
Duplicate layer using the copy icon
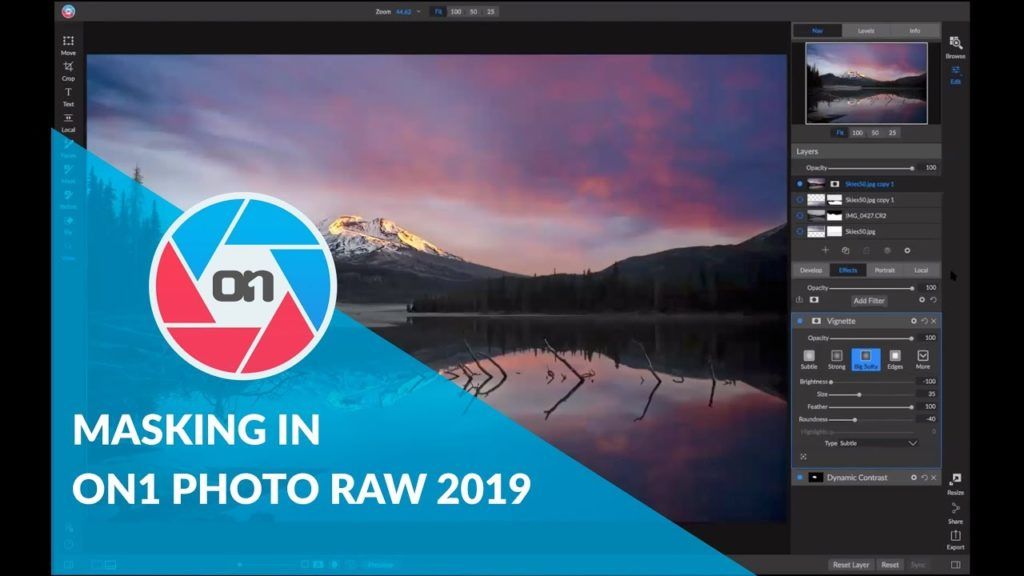point(846,250)
